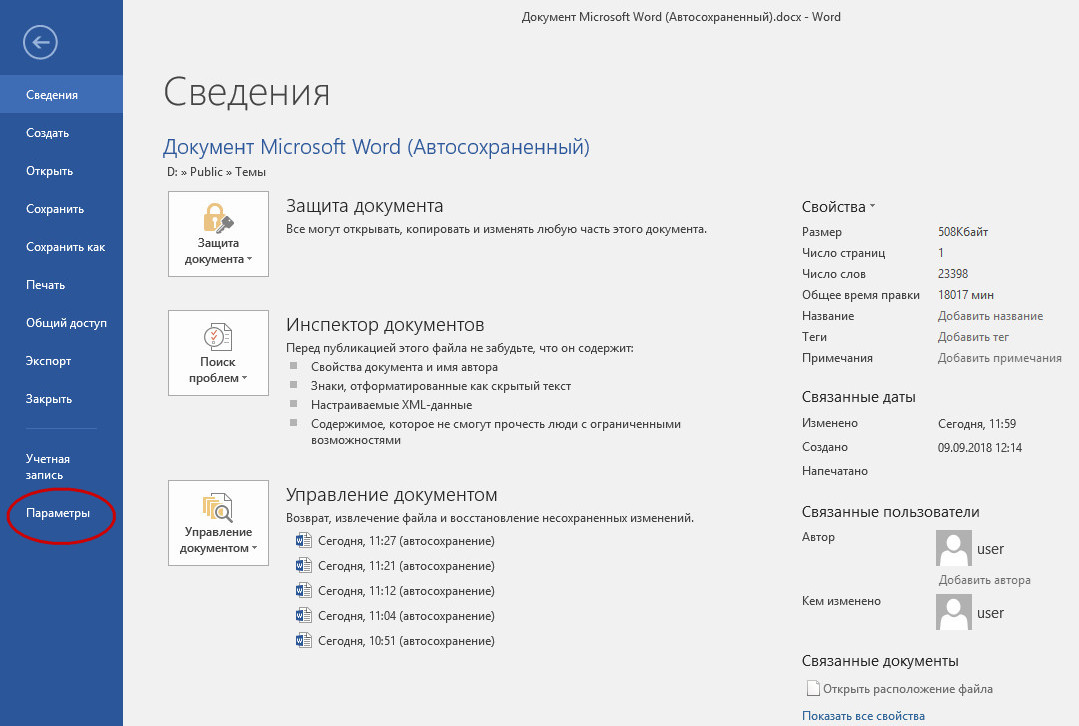
Task: Expand the Управление документом dropdown button
Action: 218,523
